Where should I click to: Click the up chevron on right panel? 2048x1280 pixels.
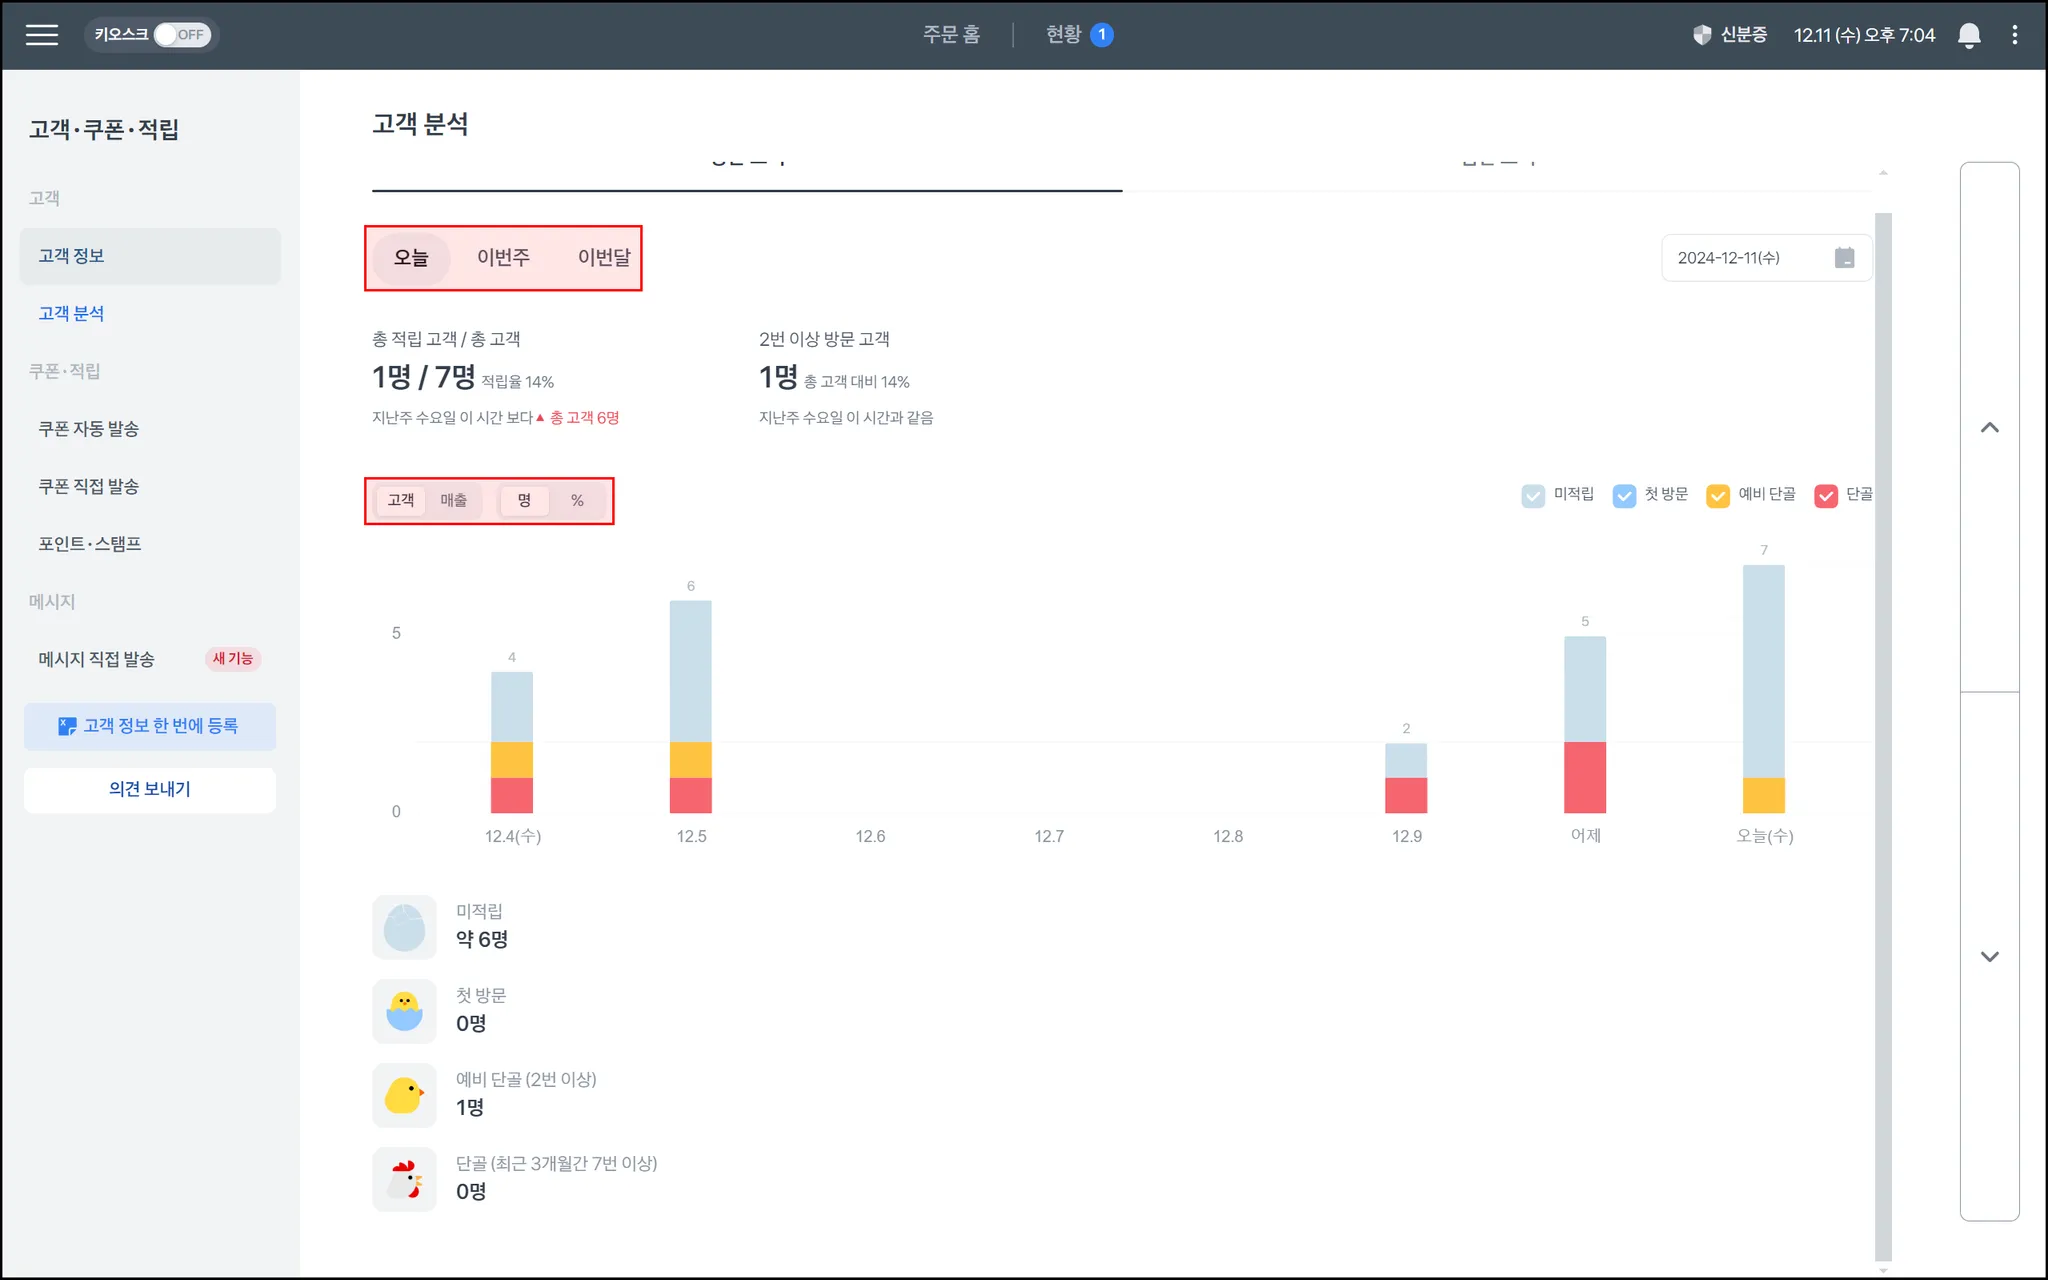tap(1989, 428)
